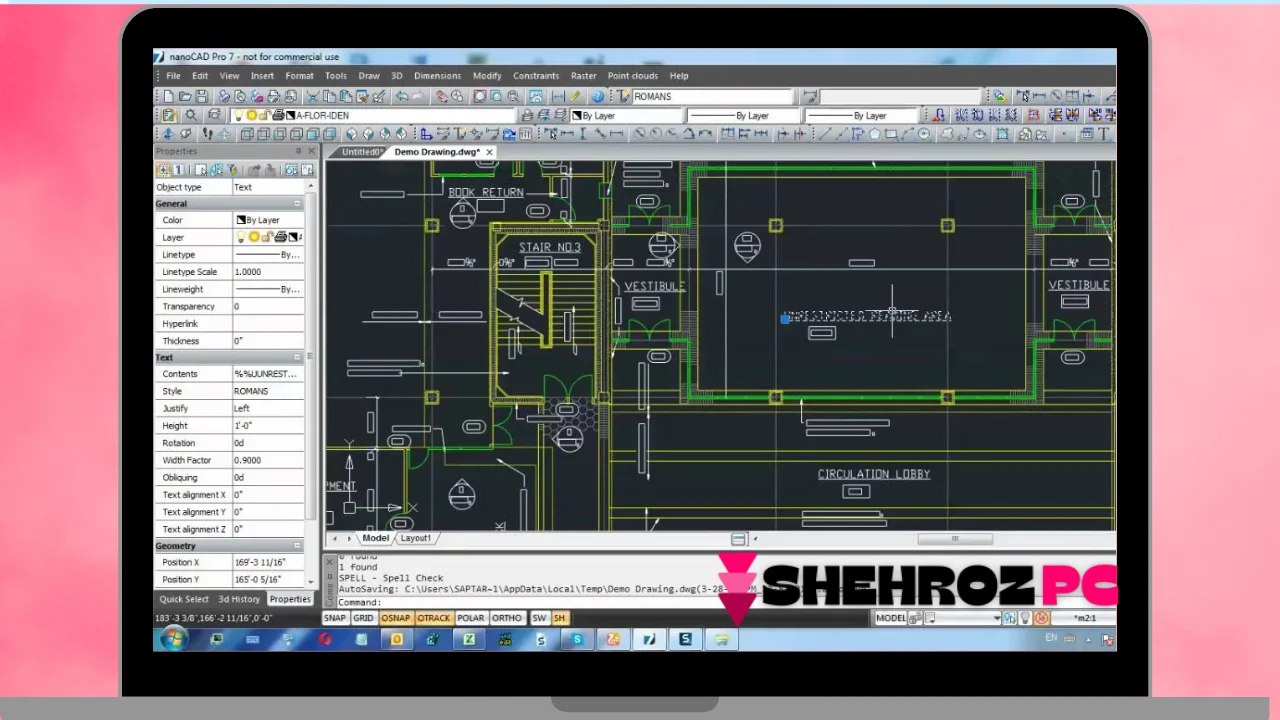Click the text style icon left of ROMANS
1280x720 pixels.
622,96
